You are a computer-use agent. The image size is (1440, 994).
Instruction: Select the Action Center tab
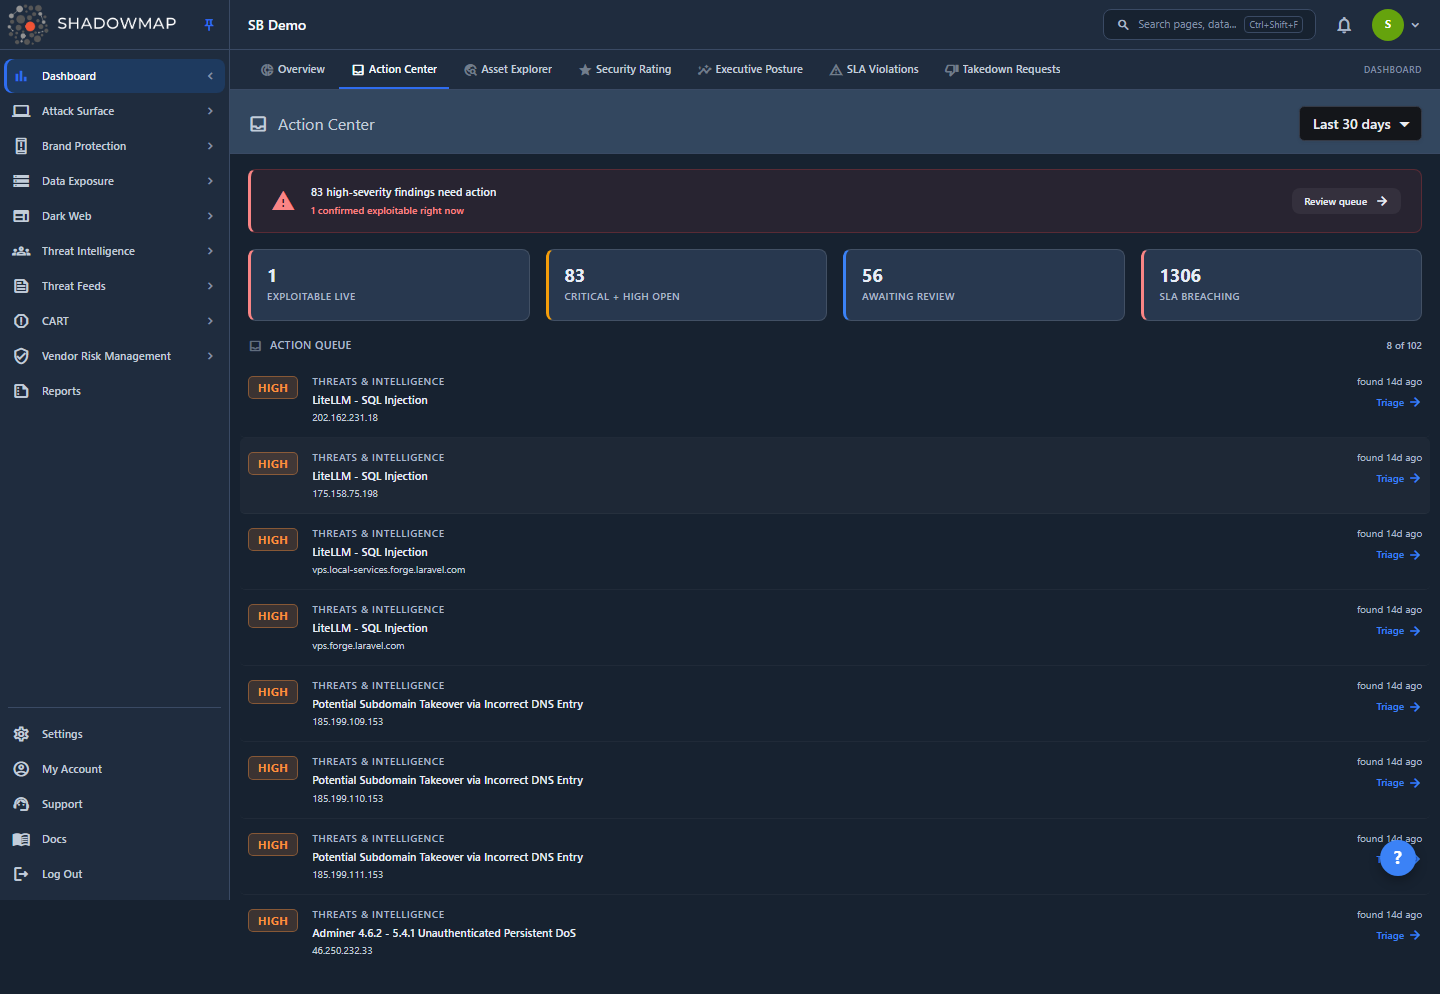click(394, 70)
